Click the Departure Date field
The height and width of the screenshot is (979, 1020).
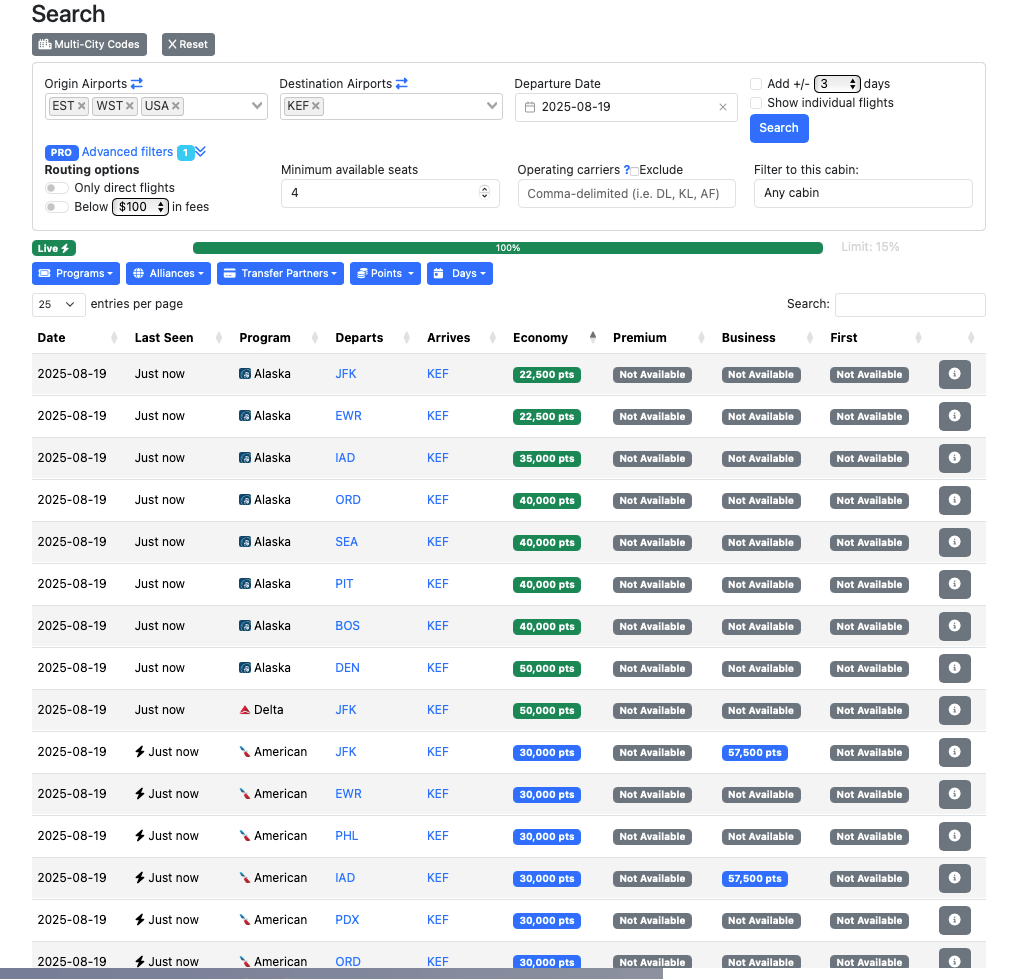pyautogui.click(x=626, y=107)
